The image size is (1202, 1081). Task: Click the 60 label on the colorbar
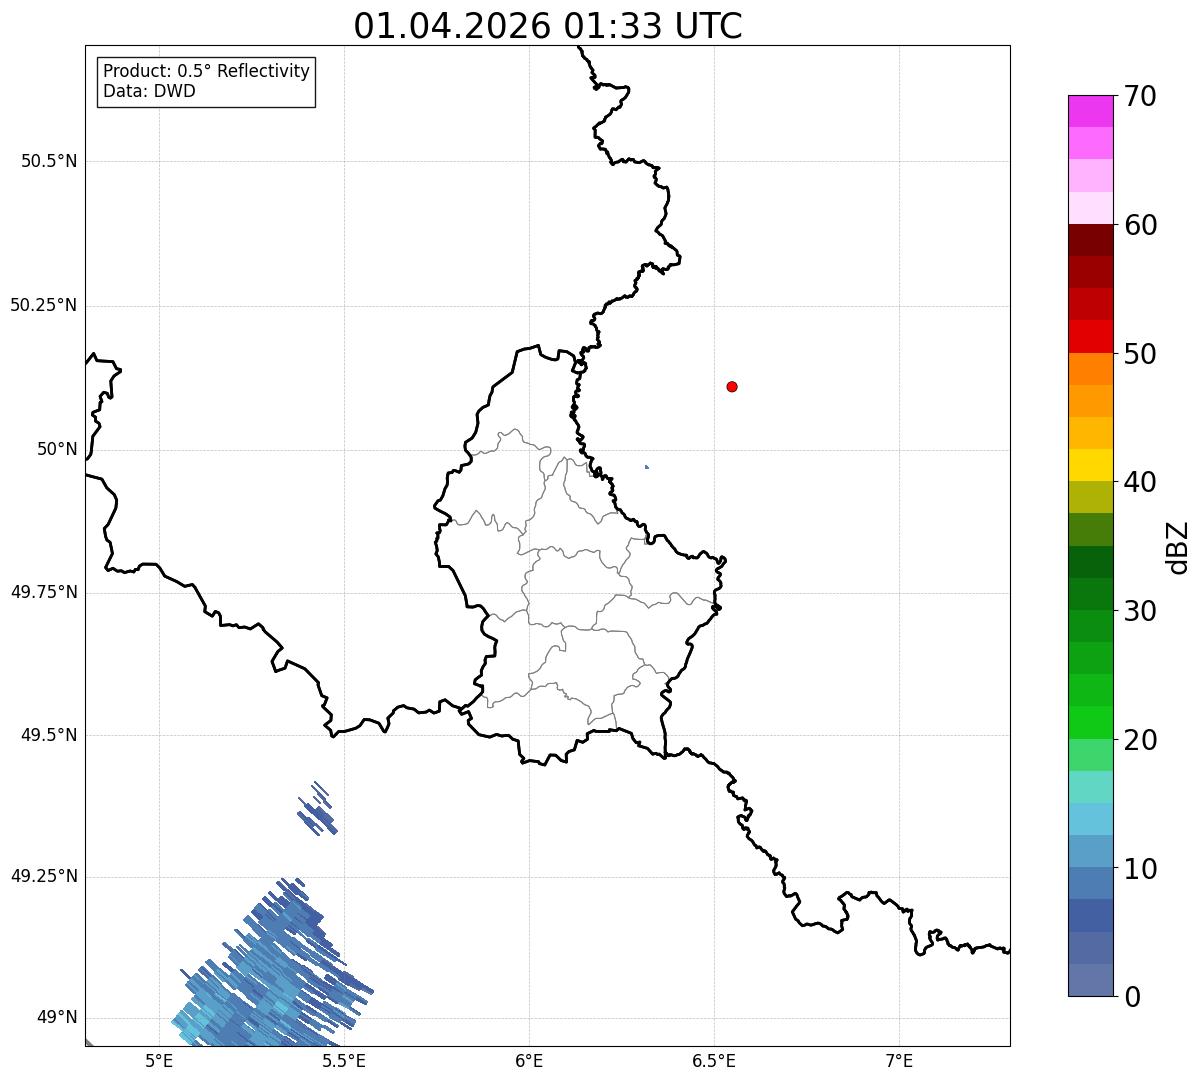point(1140,225)
